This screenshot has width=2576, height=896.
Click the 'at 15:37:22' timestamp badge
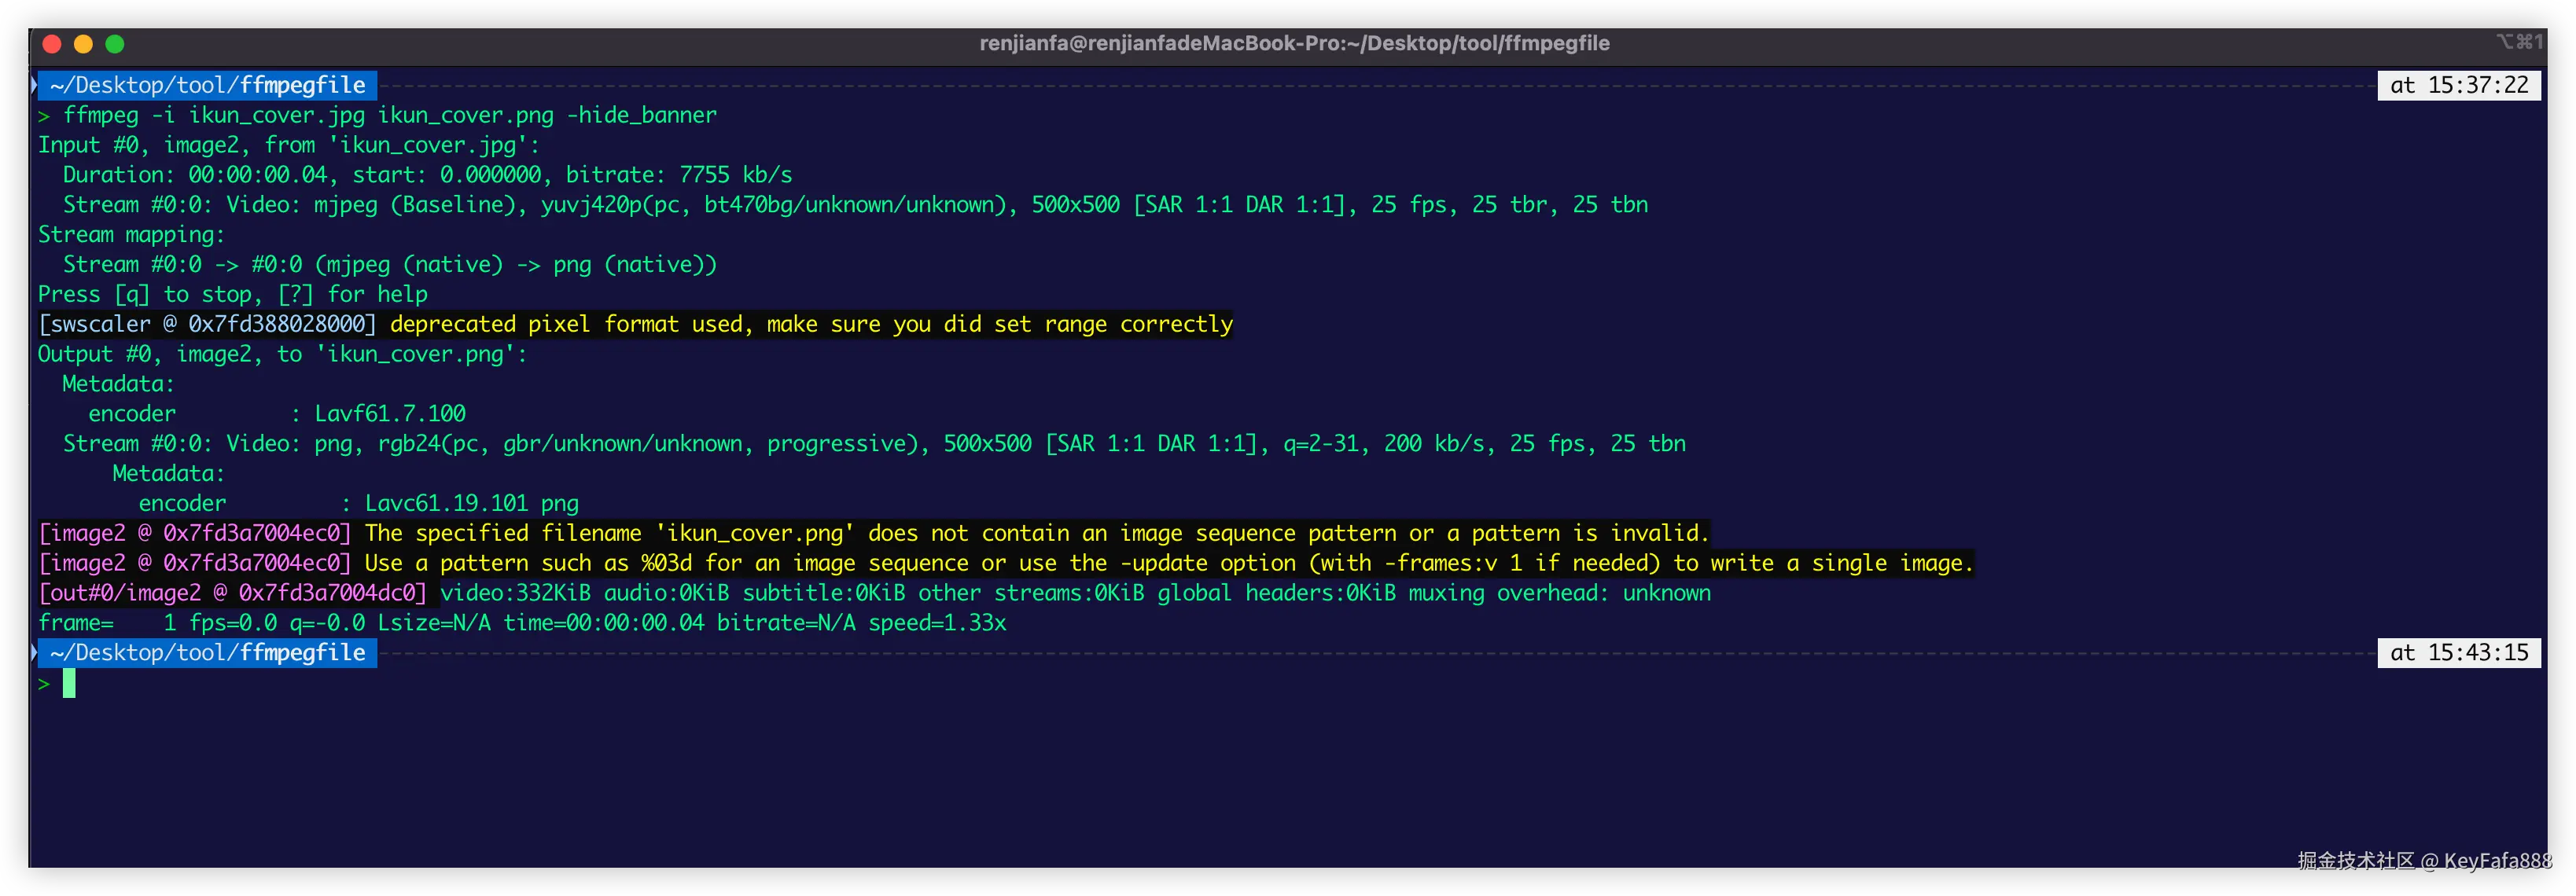2458,86
